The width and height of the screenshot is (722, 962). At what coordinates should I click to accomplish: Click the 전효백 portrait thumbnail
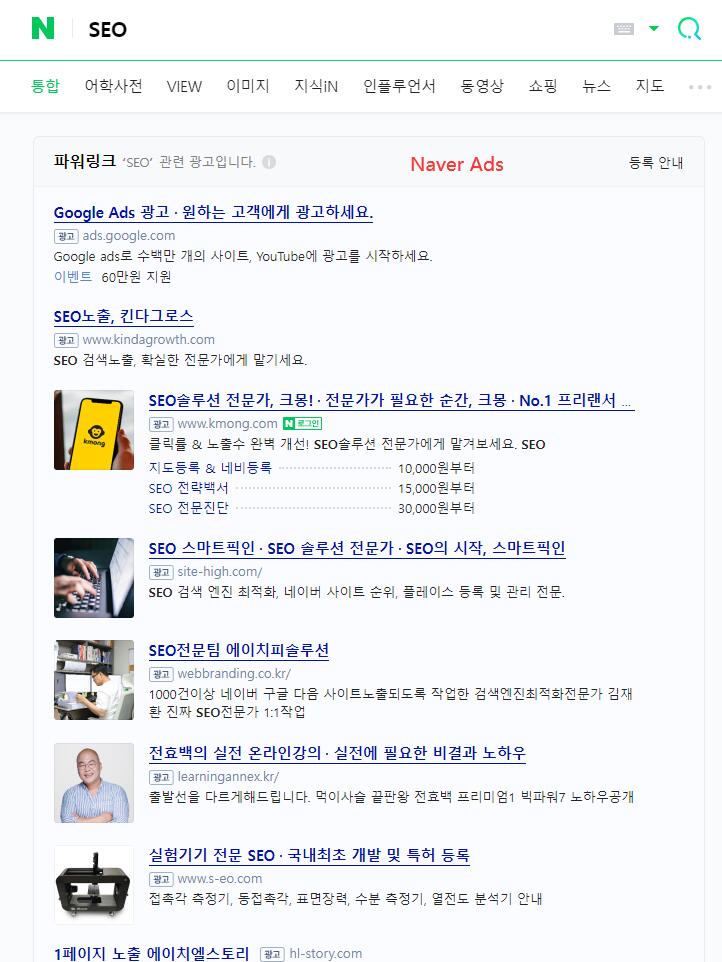[x=94, y=783]
